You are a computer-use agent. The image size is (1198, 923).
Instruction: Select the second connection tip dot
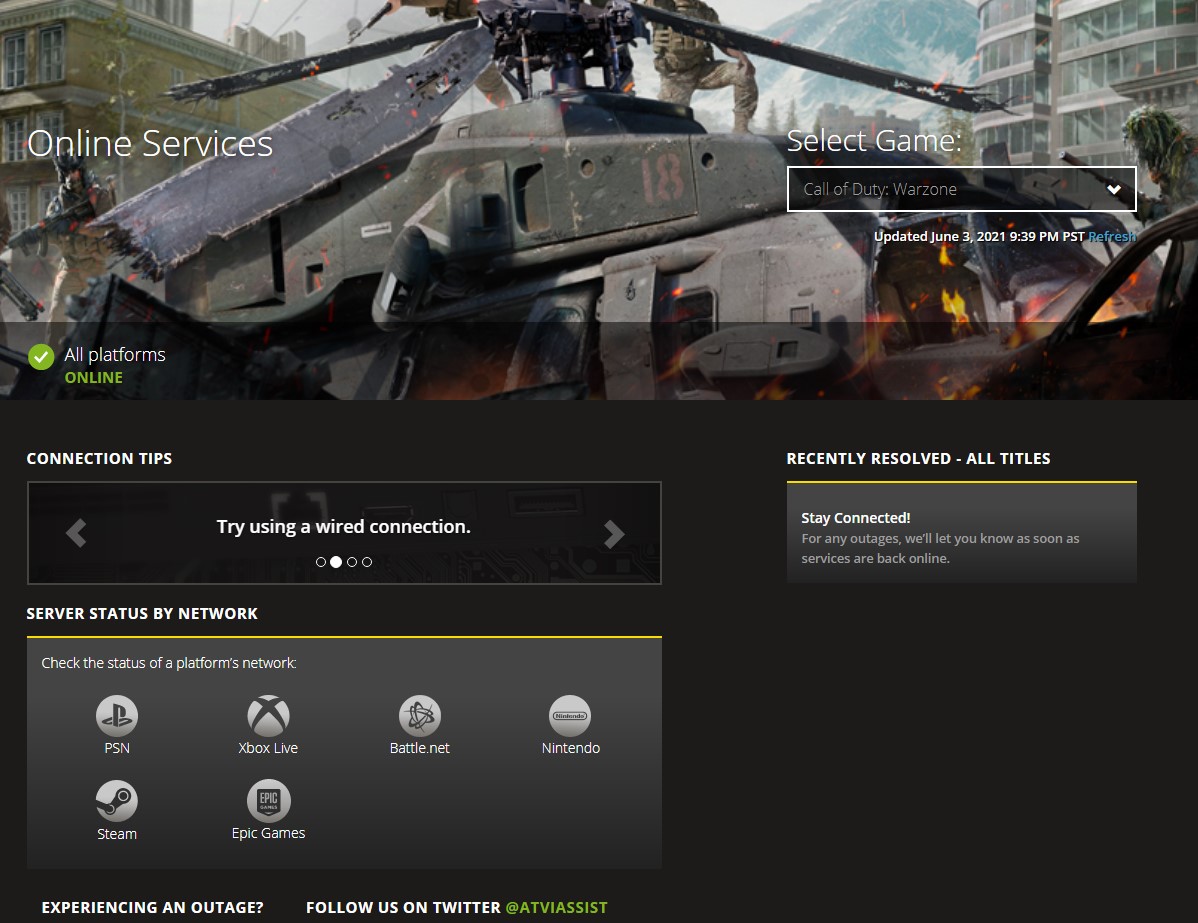point(335,562)
